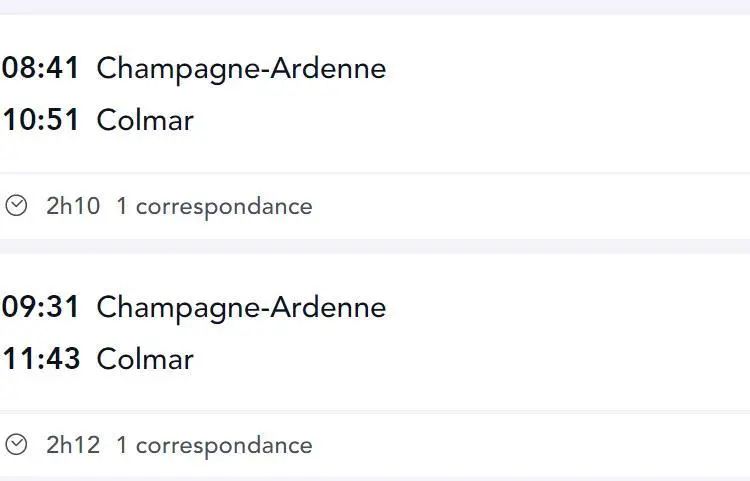The image size is (750, 481).
Task: Click the 2h12 journey duration
Action: coord(73,445)
